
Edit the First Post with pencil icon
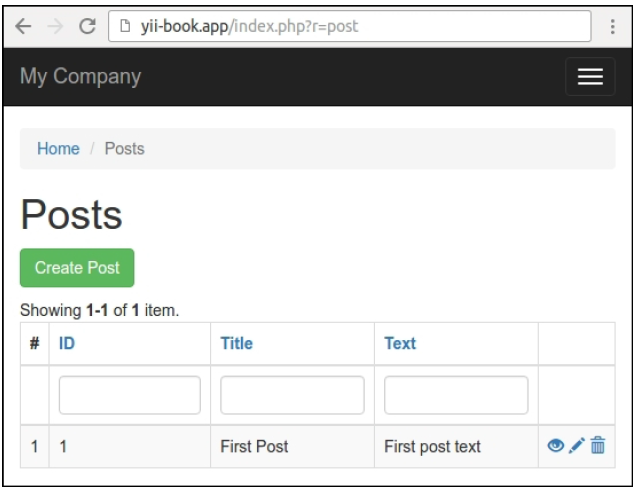click(576, 446)
